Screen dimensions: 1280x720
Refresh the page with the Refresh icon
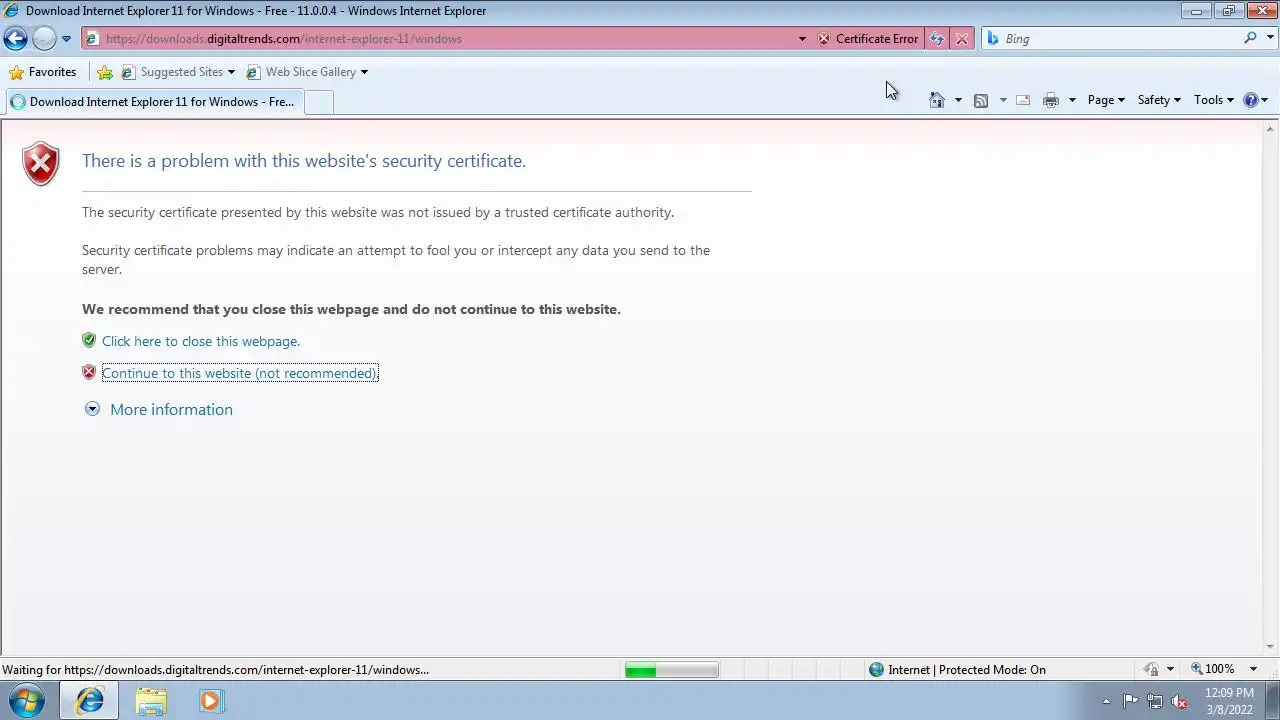point(937,39)
